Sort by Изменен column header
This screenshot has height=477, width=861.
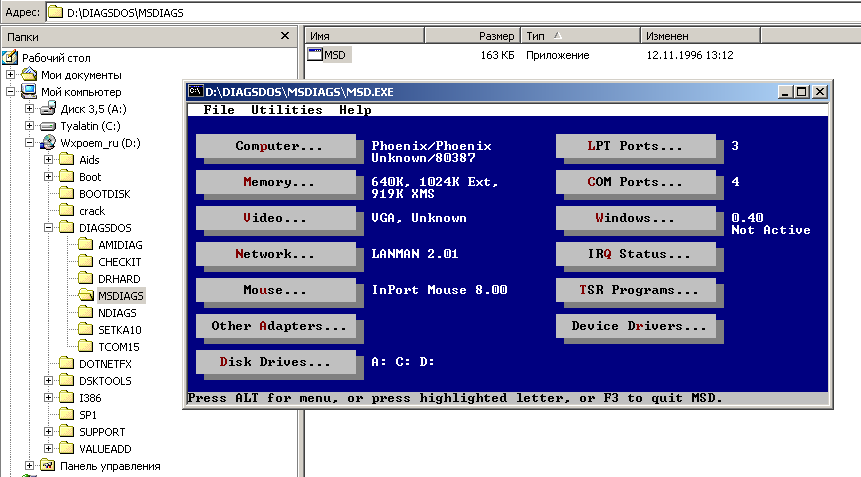701,36
